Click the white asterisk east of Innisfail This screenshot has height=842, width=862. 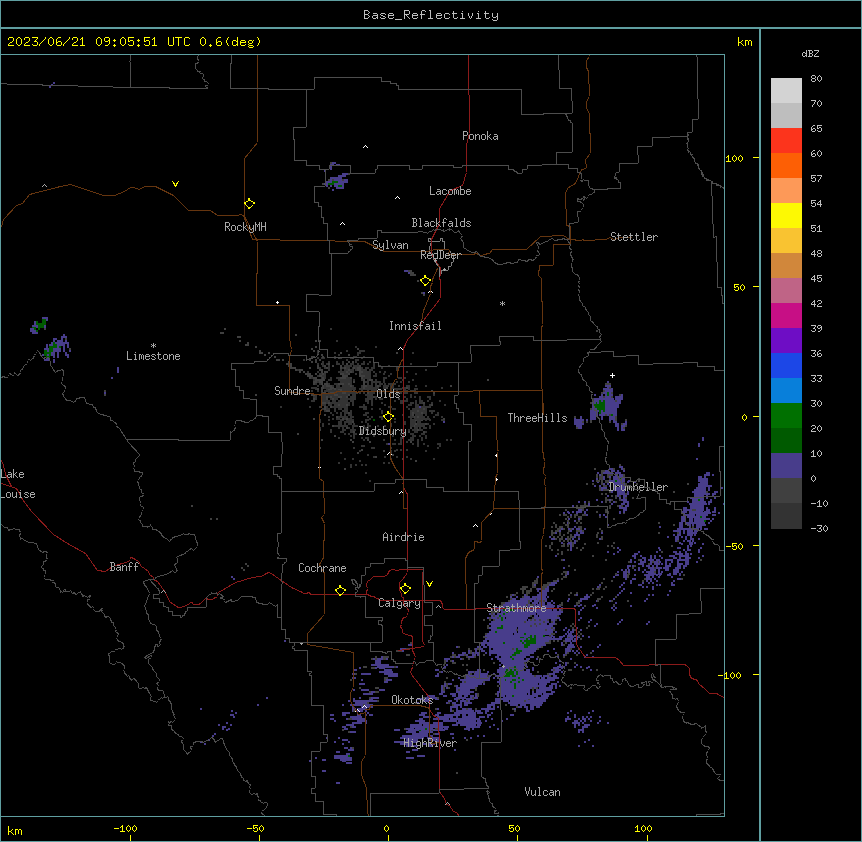(x=502, y=303)
